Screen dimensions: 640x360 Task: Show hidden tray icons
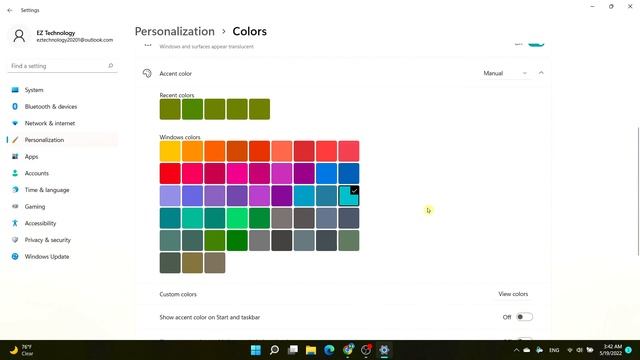click(x=516, y=350)
